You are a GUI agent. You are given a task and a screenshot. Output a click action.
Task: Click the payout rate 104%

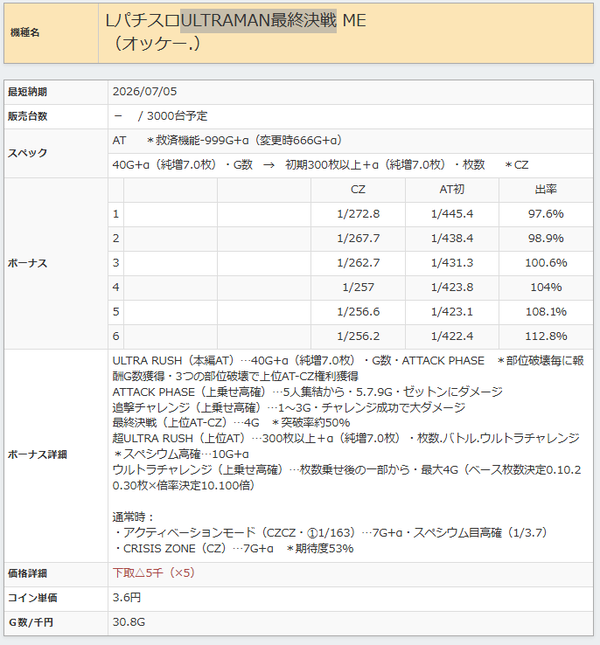coord(546,287)
